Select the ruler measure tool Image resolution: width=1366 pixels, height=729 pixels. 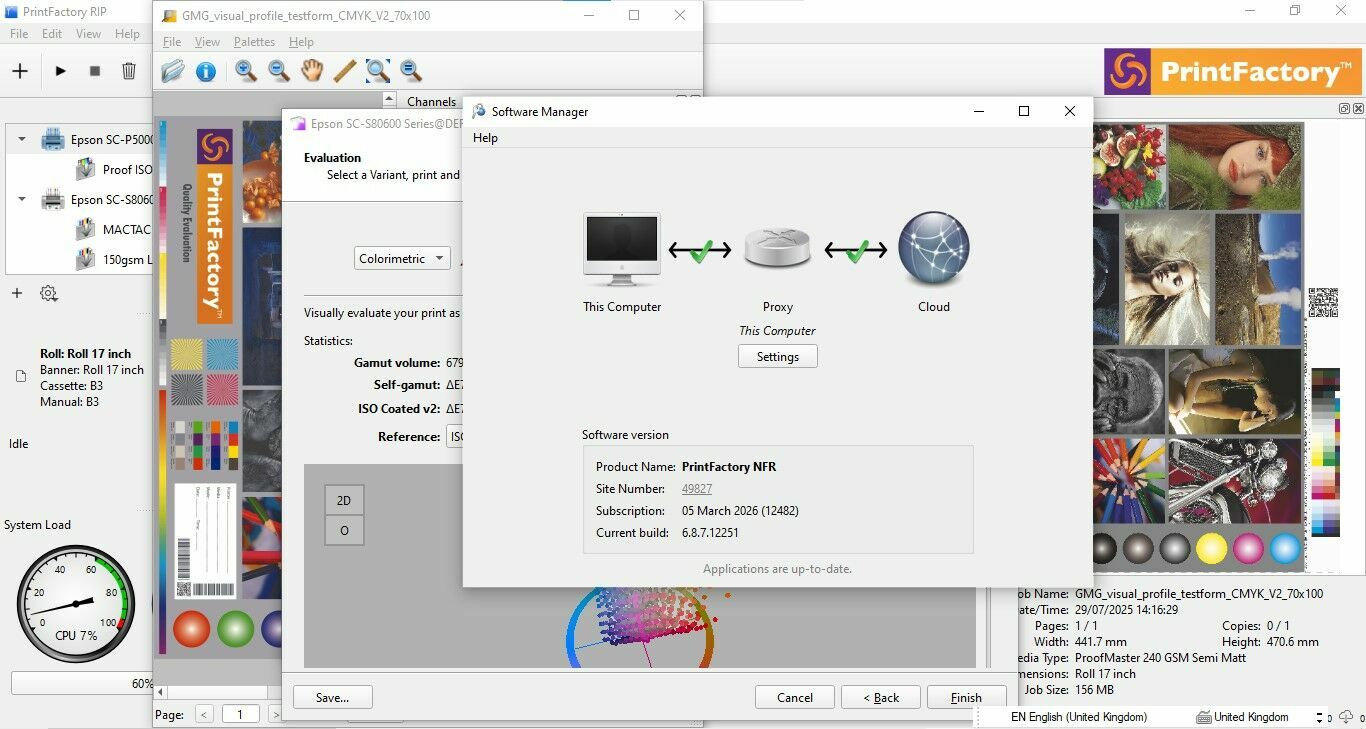[344, 71]
